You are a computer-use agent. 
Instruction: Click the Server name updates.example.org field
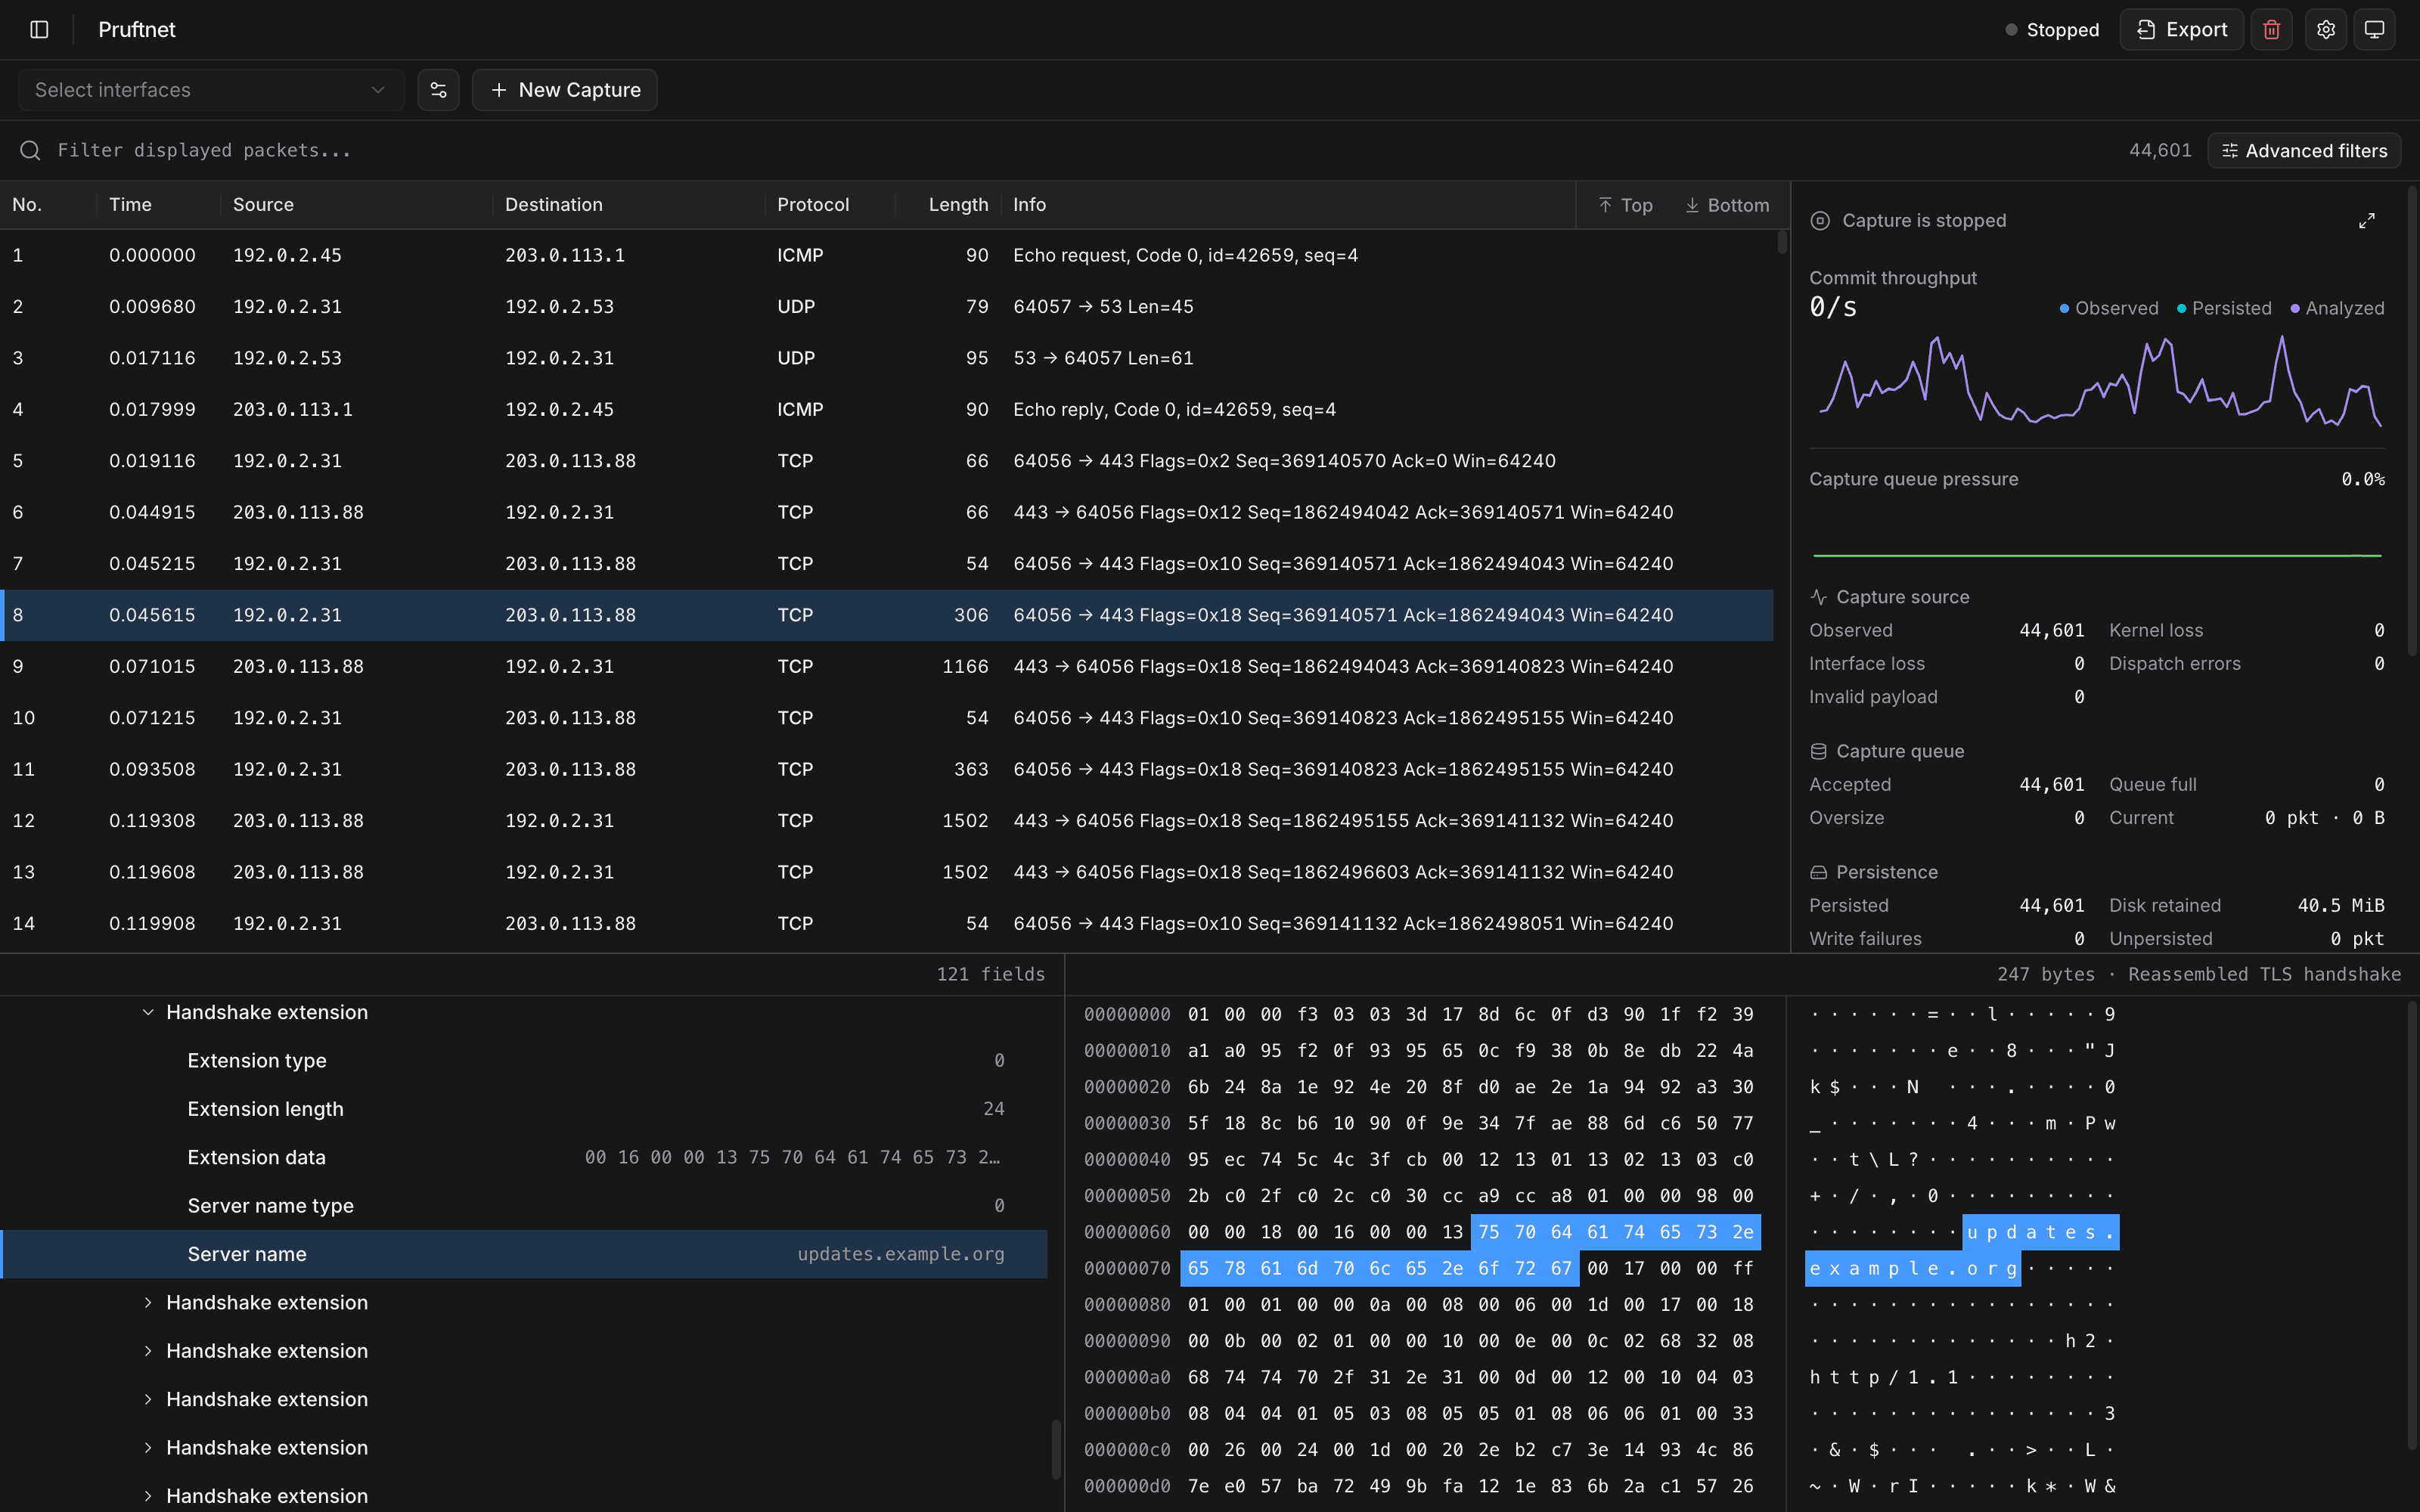(524, 1254)
